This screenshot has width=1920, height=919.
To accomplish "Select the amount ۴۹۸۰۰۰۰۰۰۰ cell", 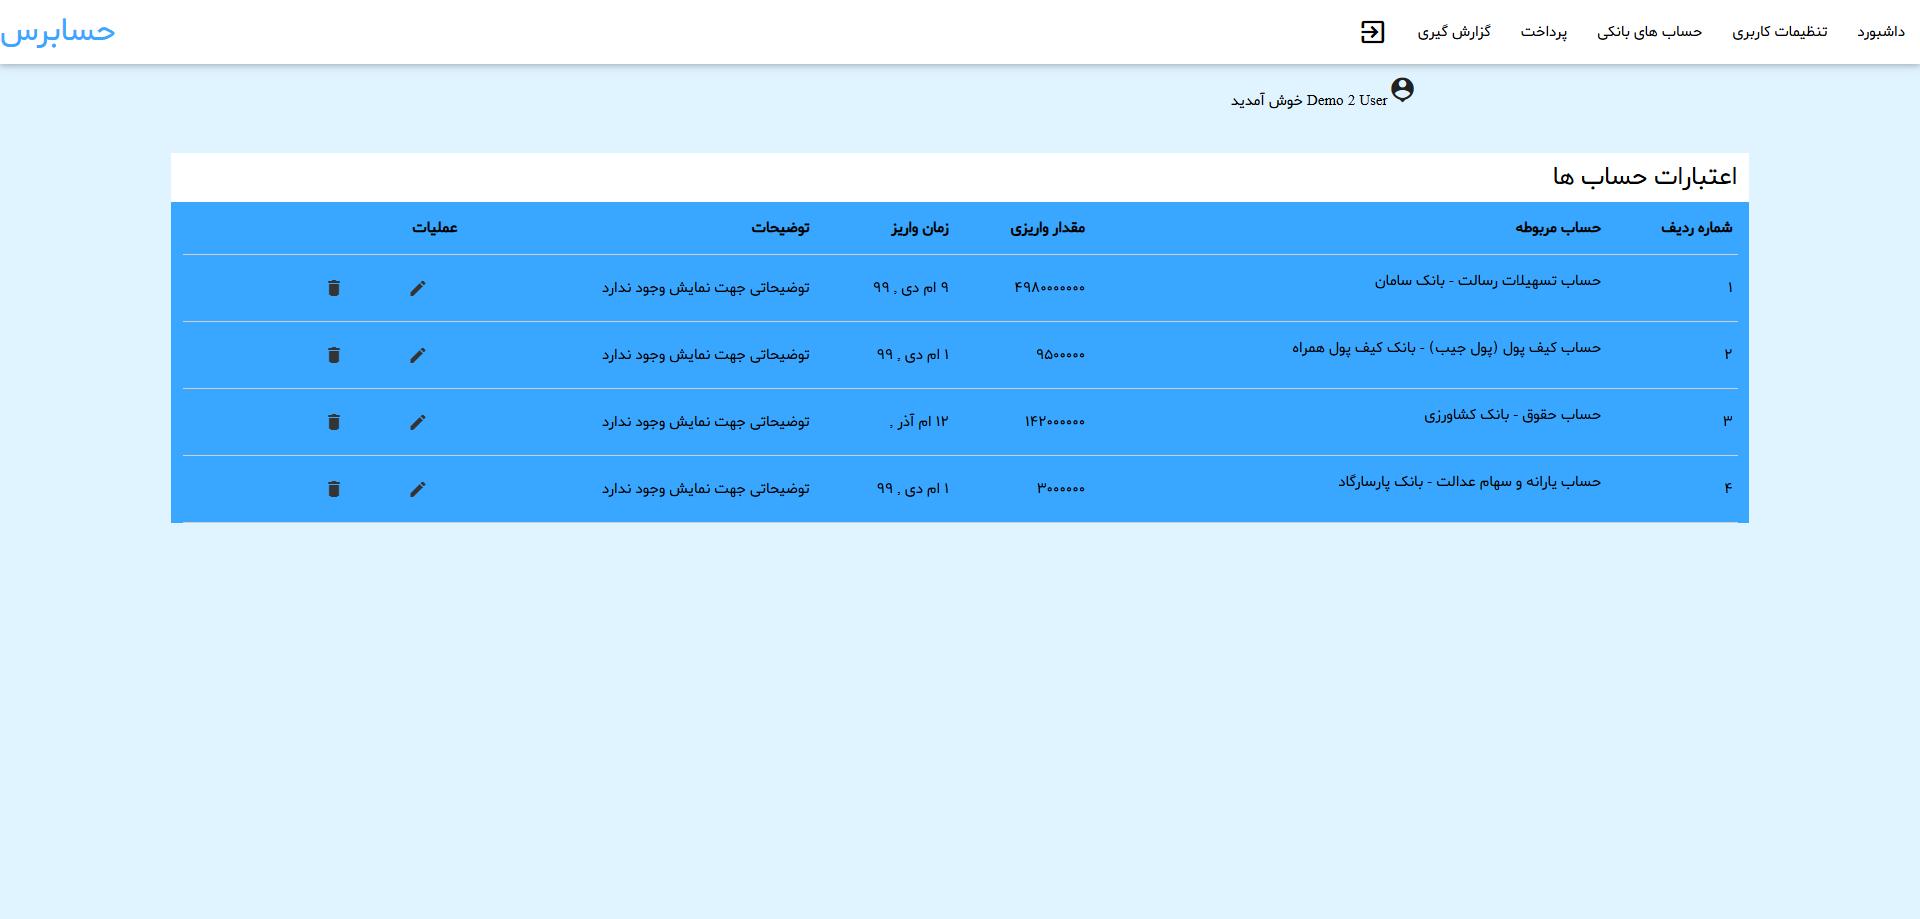I will (1049, 288).
